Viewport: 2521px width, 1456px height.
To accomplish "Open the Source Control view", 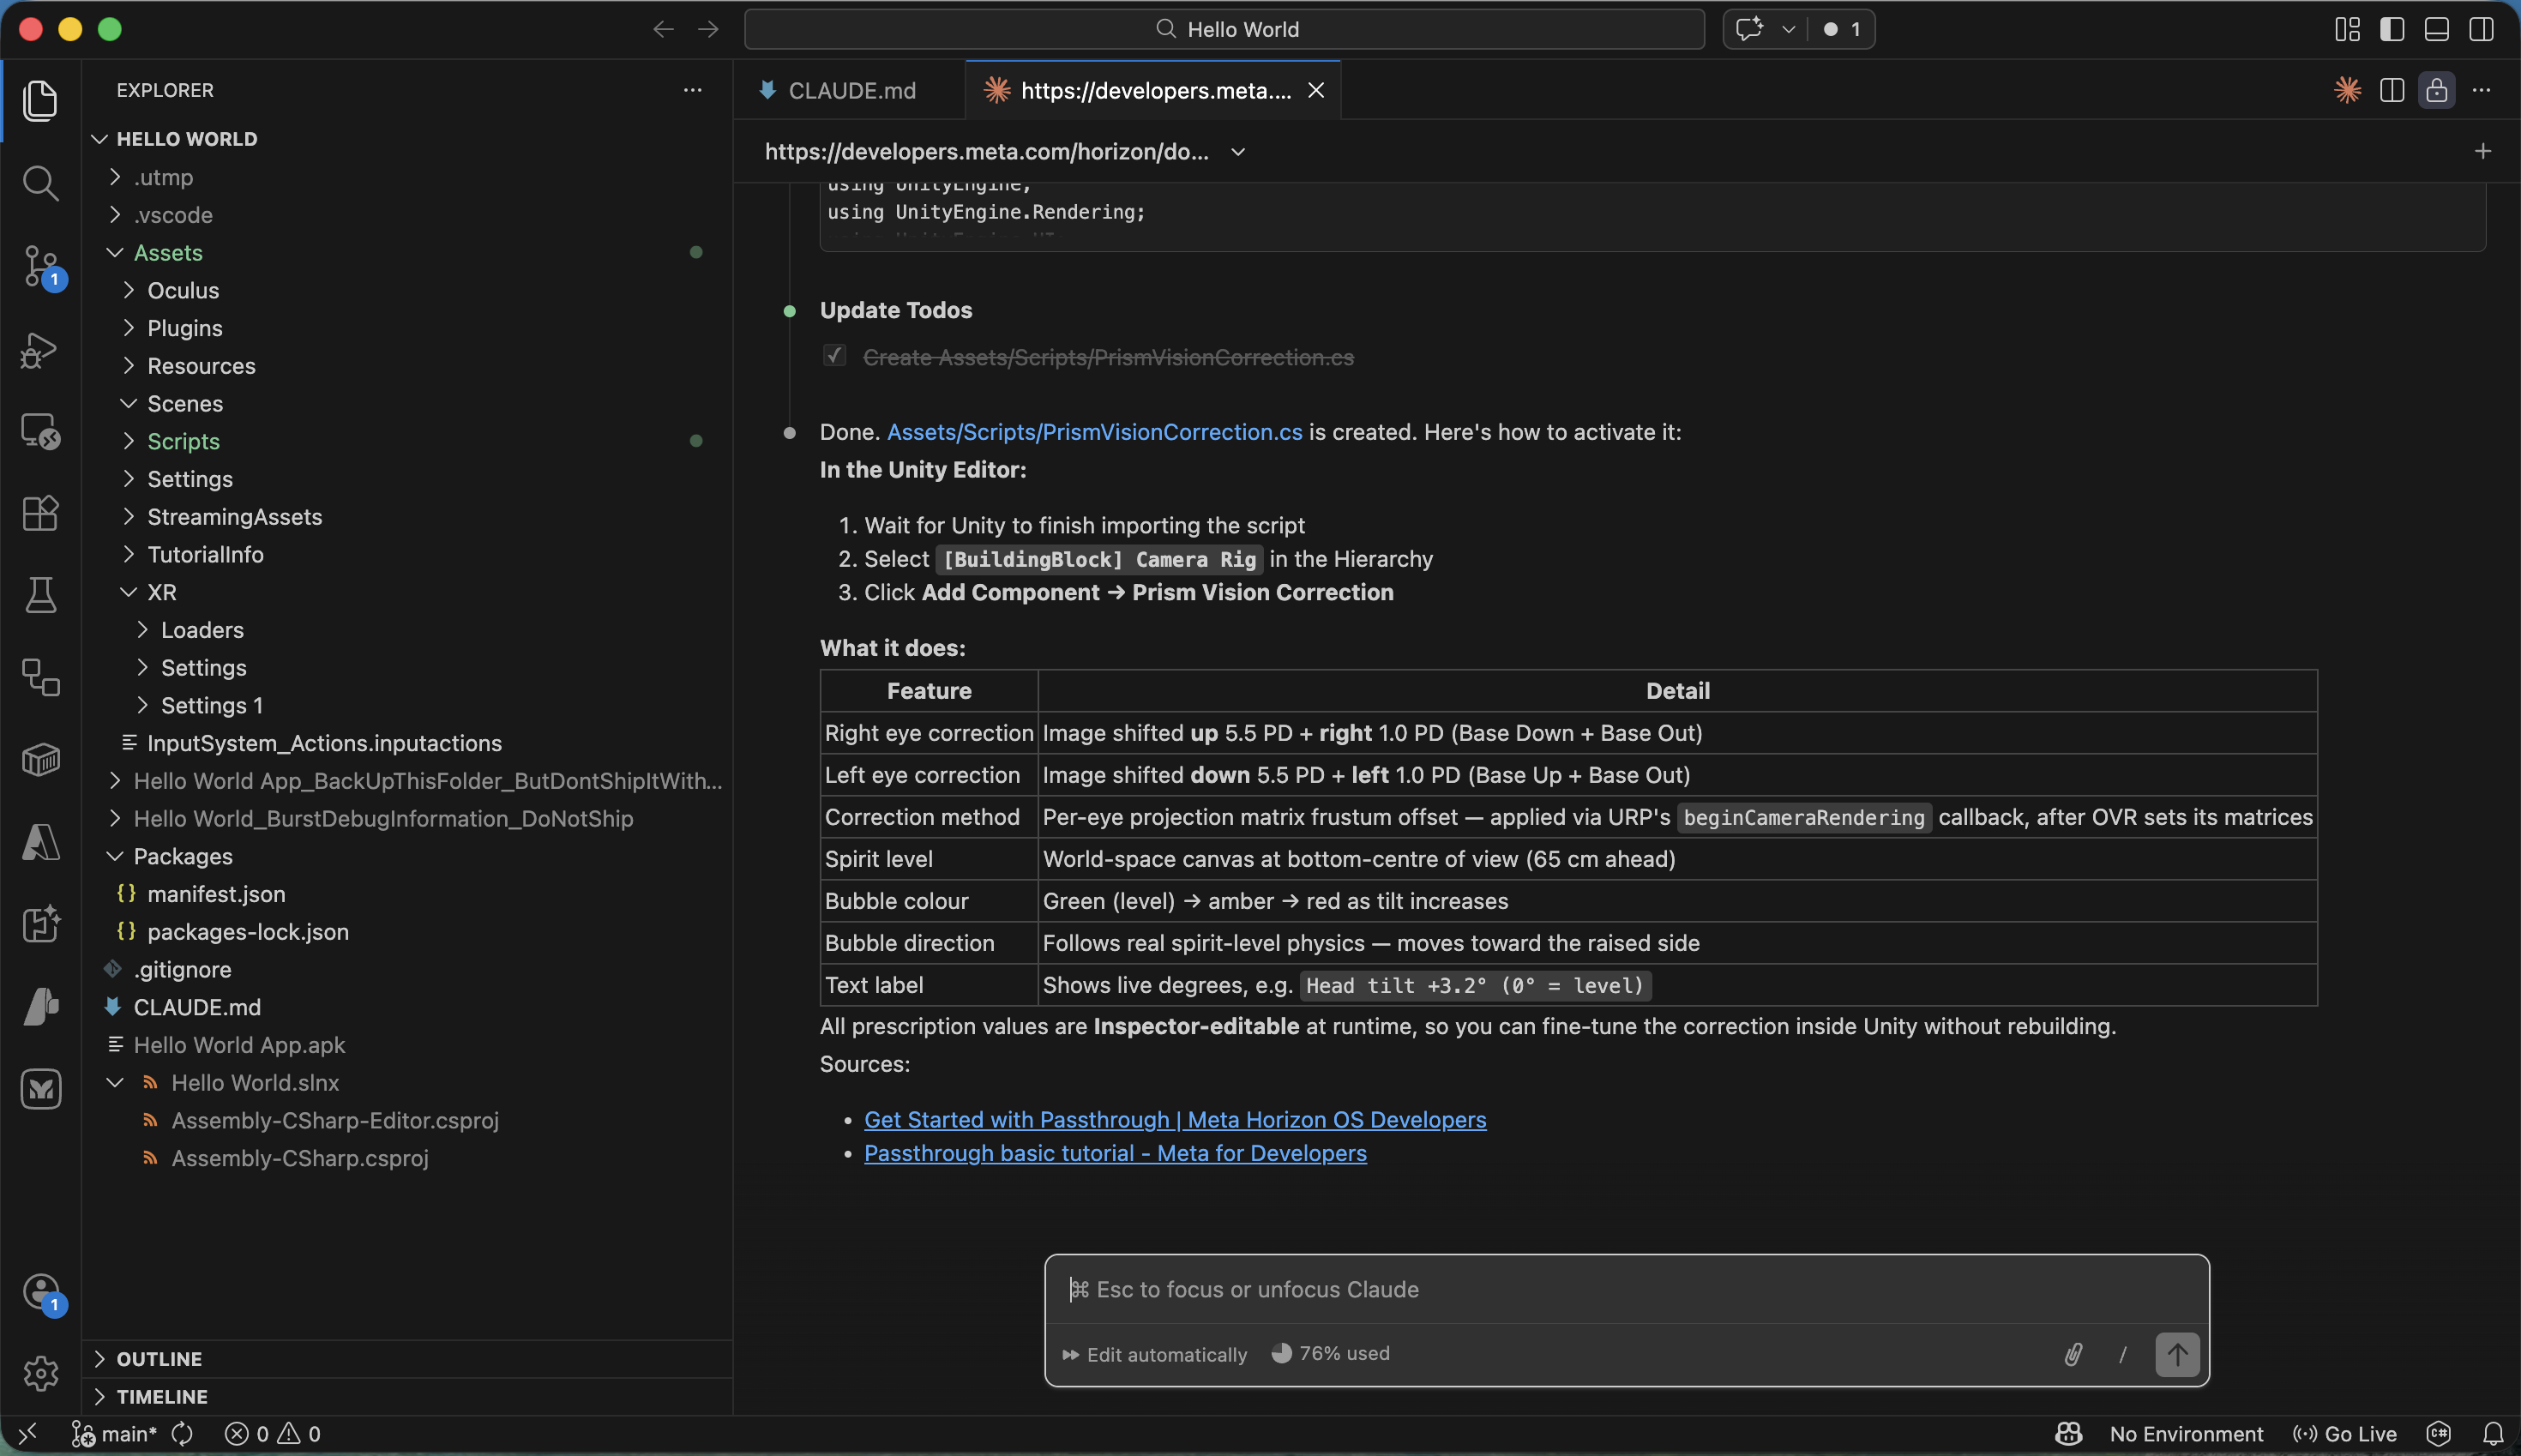I will 41,267.
